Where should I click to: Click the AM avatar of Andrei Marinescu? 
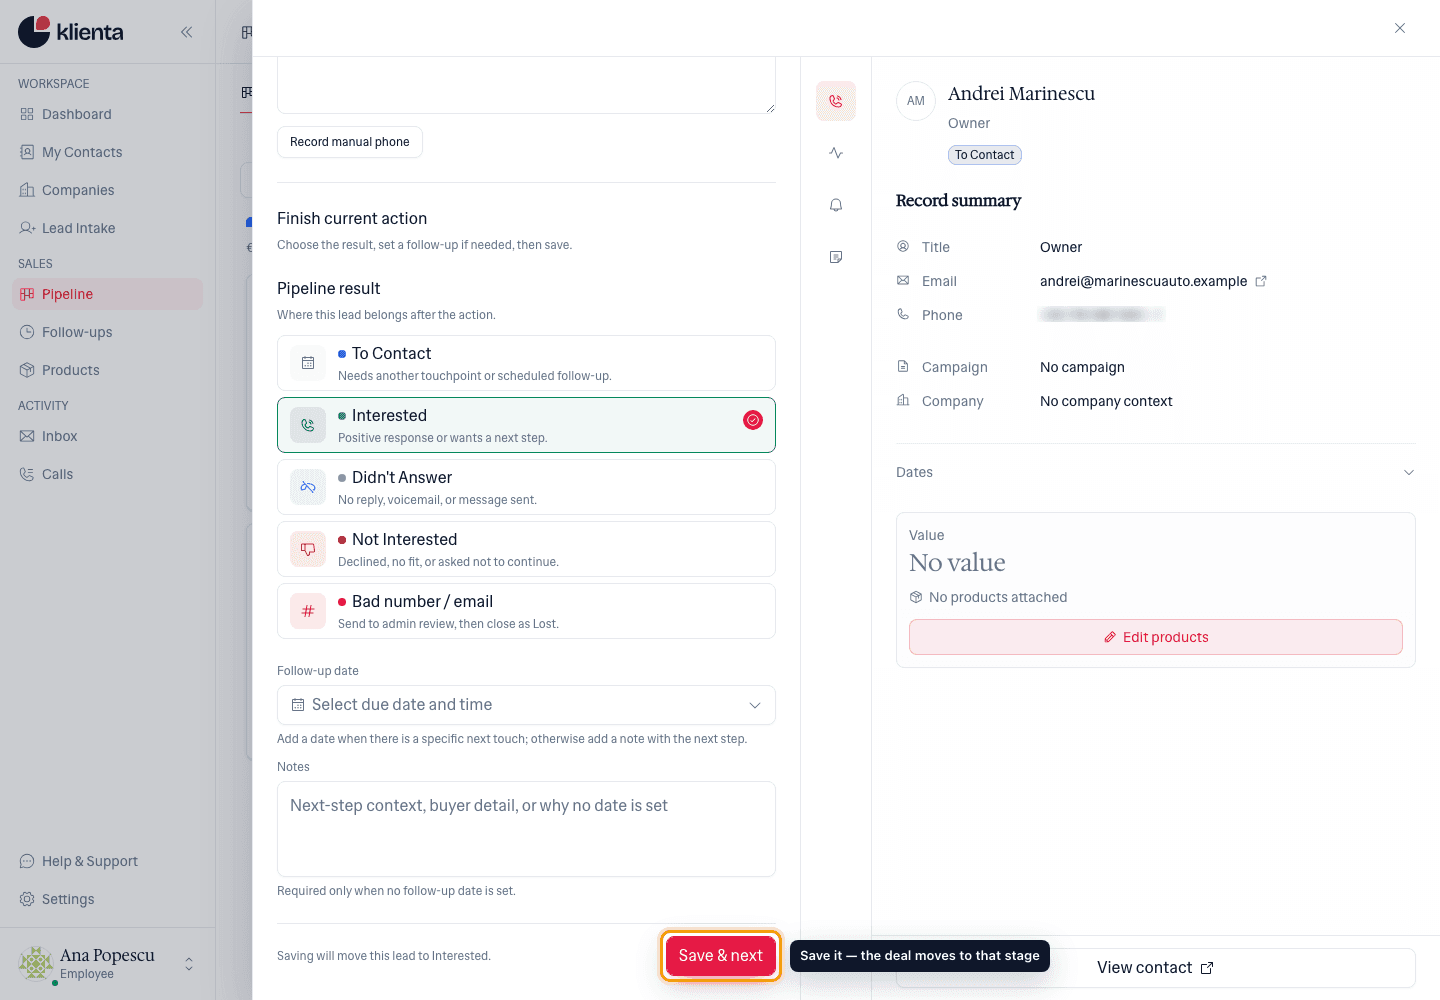pos(916,101)
